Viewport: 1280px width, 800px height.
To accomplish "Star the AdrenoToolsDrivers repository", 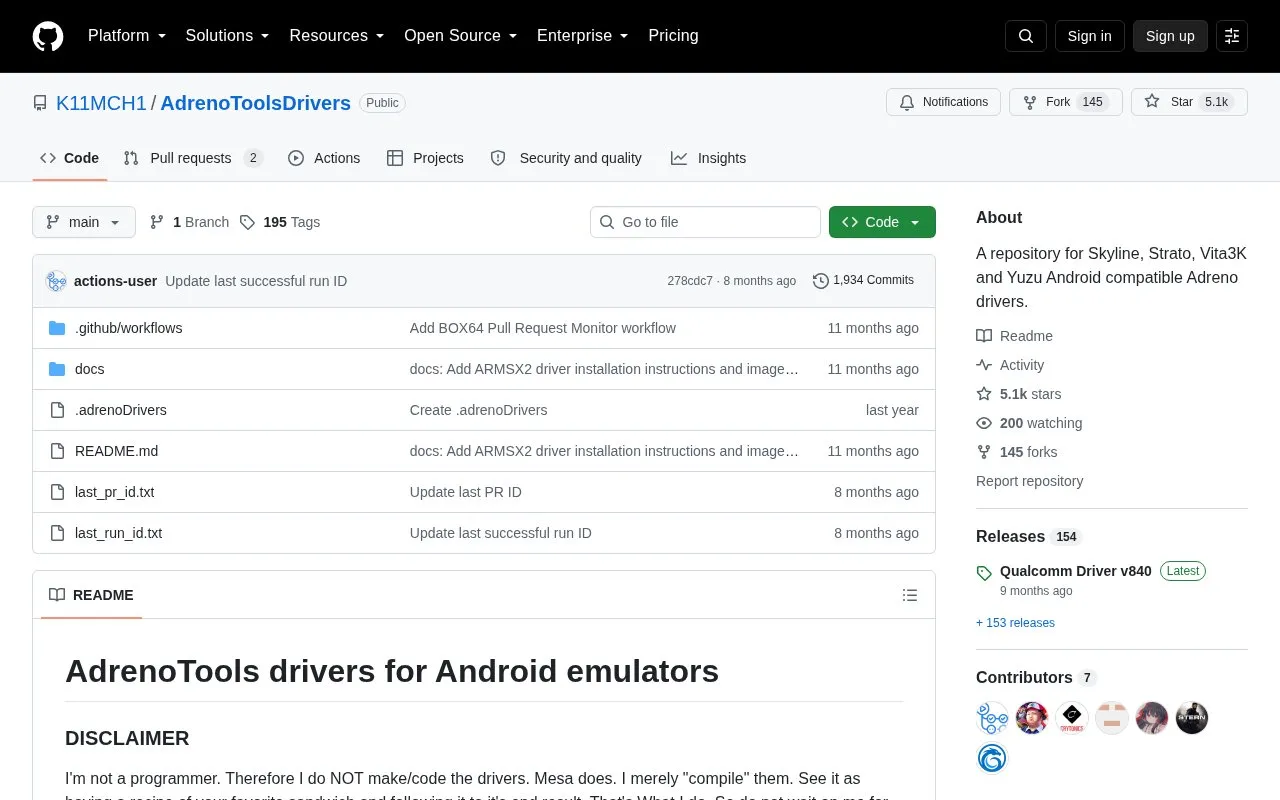I will point(1189,102).
